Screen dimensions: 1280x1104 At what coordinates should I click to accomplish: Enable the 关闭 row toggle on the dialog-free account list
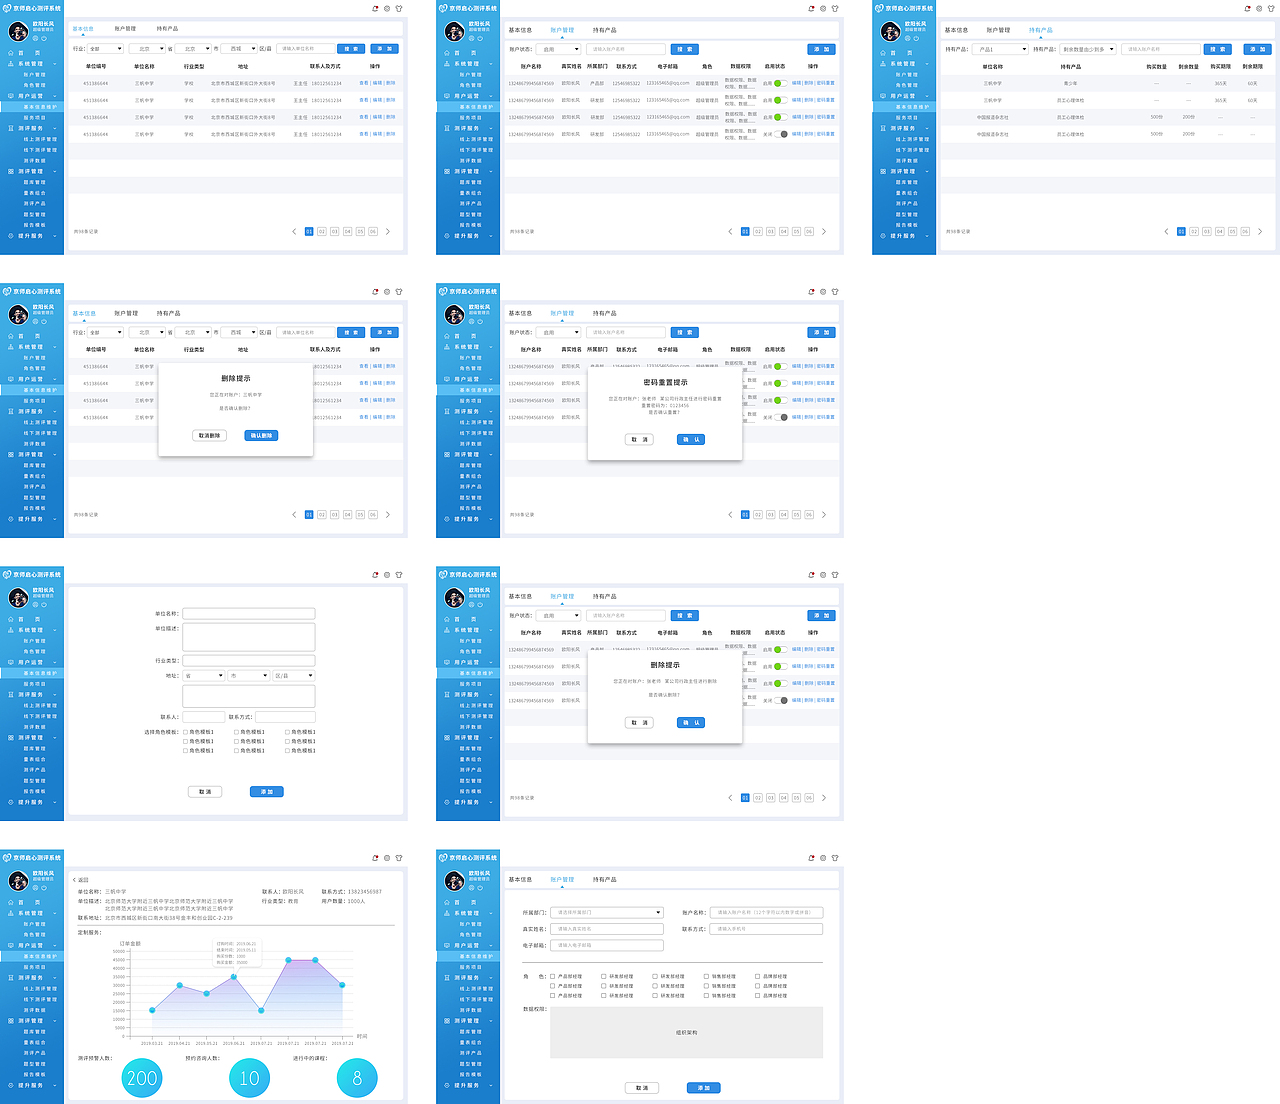tap(781, 134)
